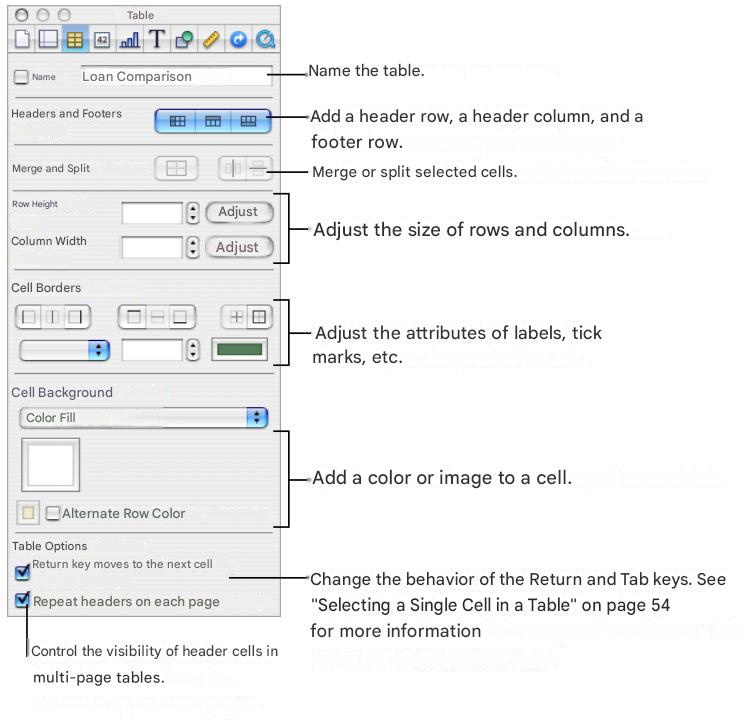Open the green border color well
Viewport: 748px width, 722px height.
coord(239,349)
